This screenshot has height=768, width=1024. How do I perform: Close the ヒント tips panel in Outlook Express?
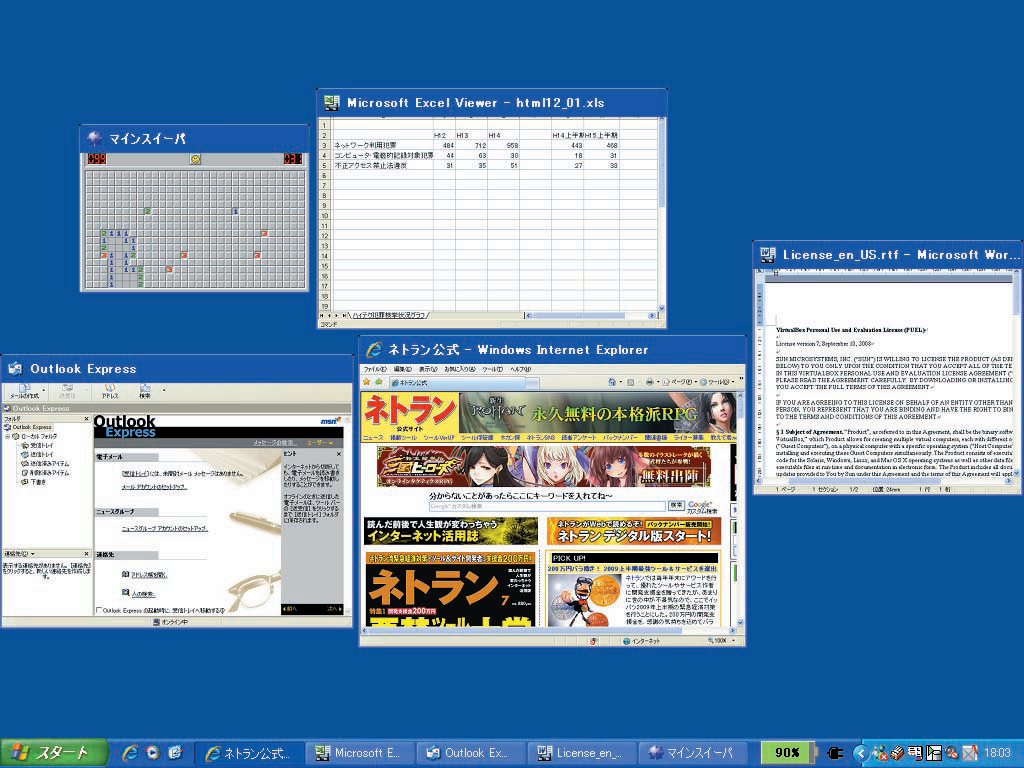click(x=338, y=453)
